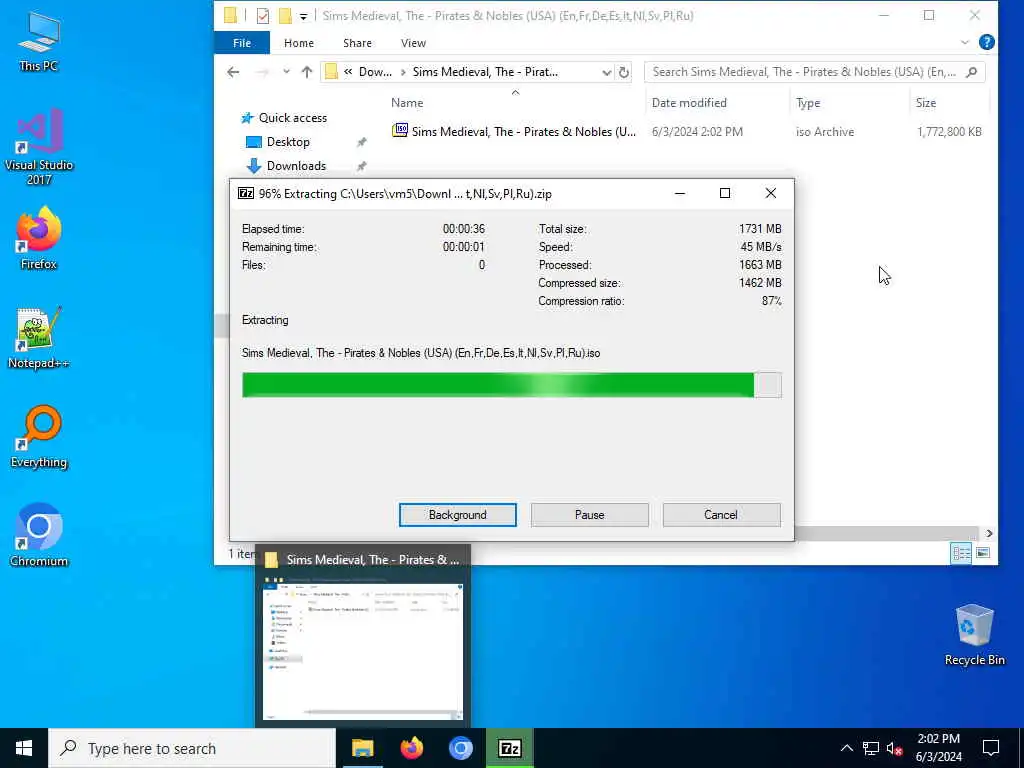Switch to the Share ribbon tab
The height and width of the screenshot is (768, 1024).
(357, 43)
